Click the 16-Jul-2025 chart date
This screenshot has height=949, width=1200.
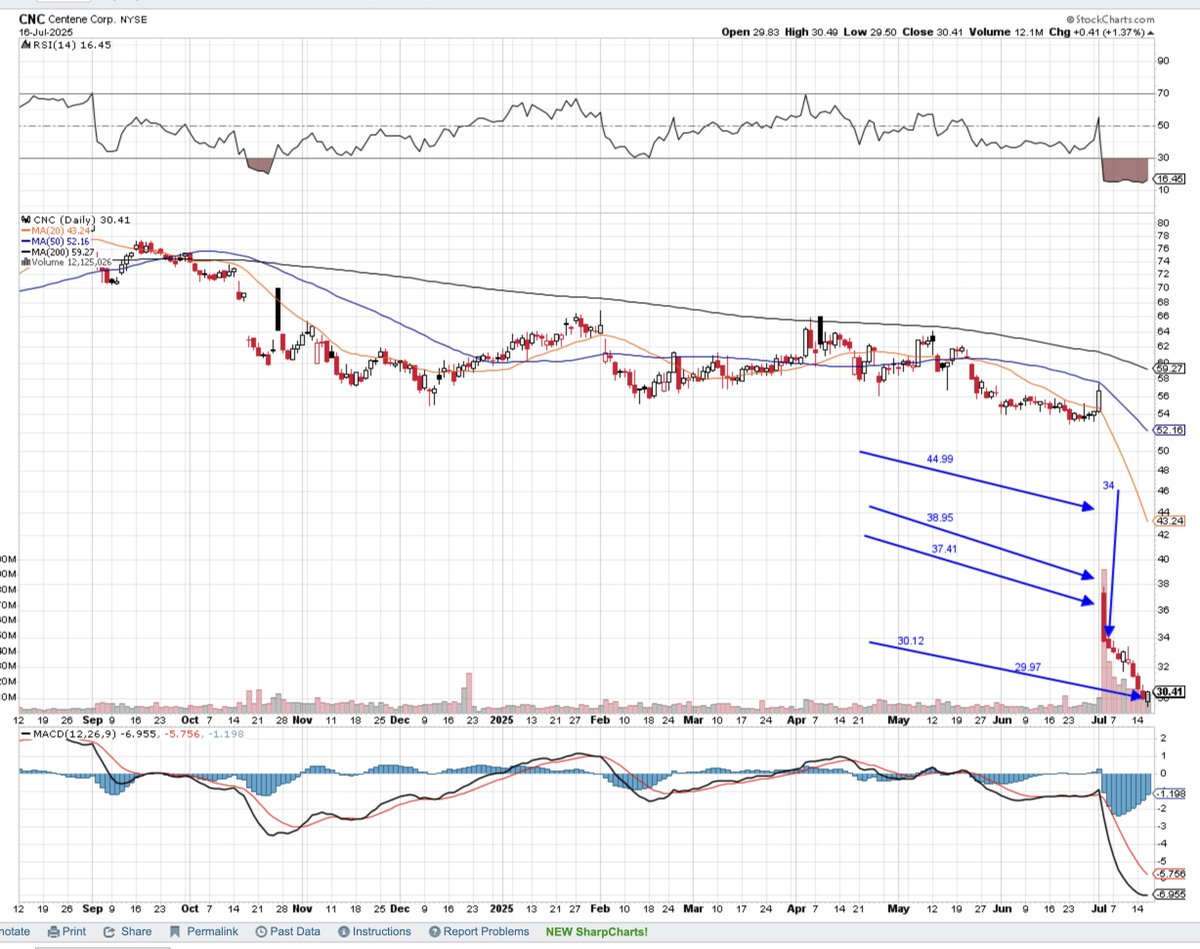coord(44,32)
